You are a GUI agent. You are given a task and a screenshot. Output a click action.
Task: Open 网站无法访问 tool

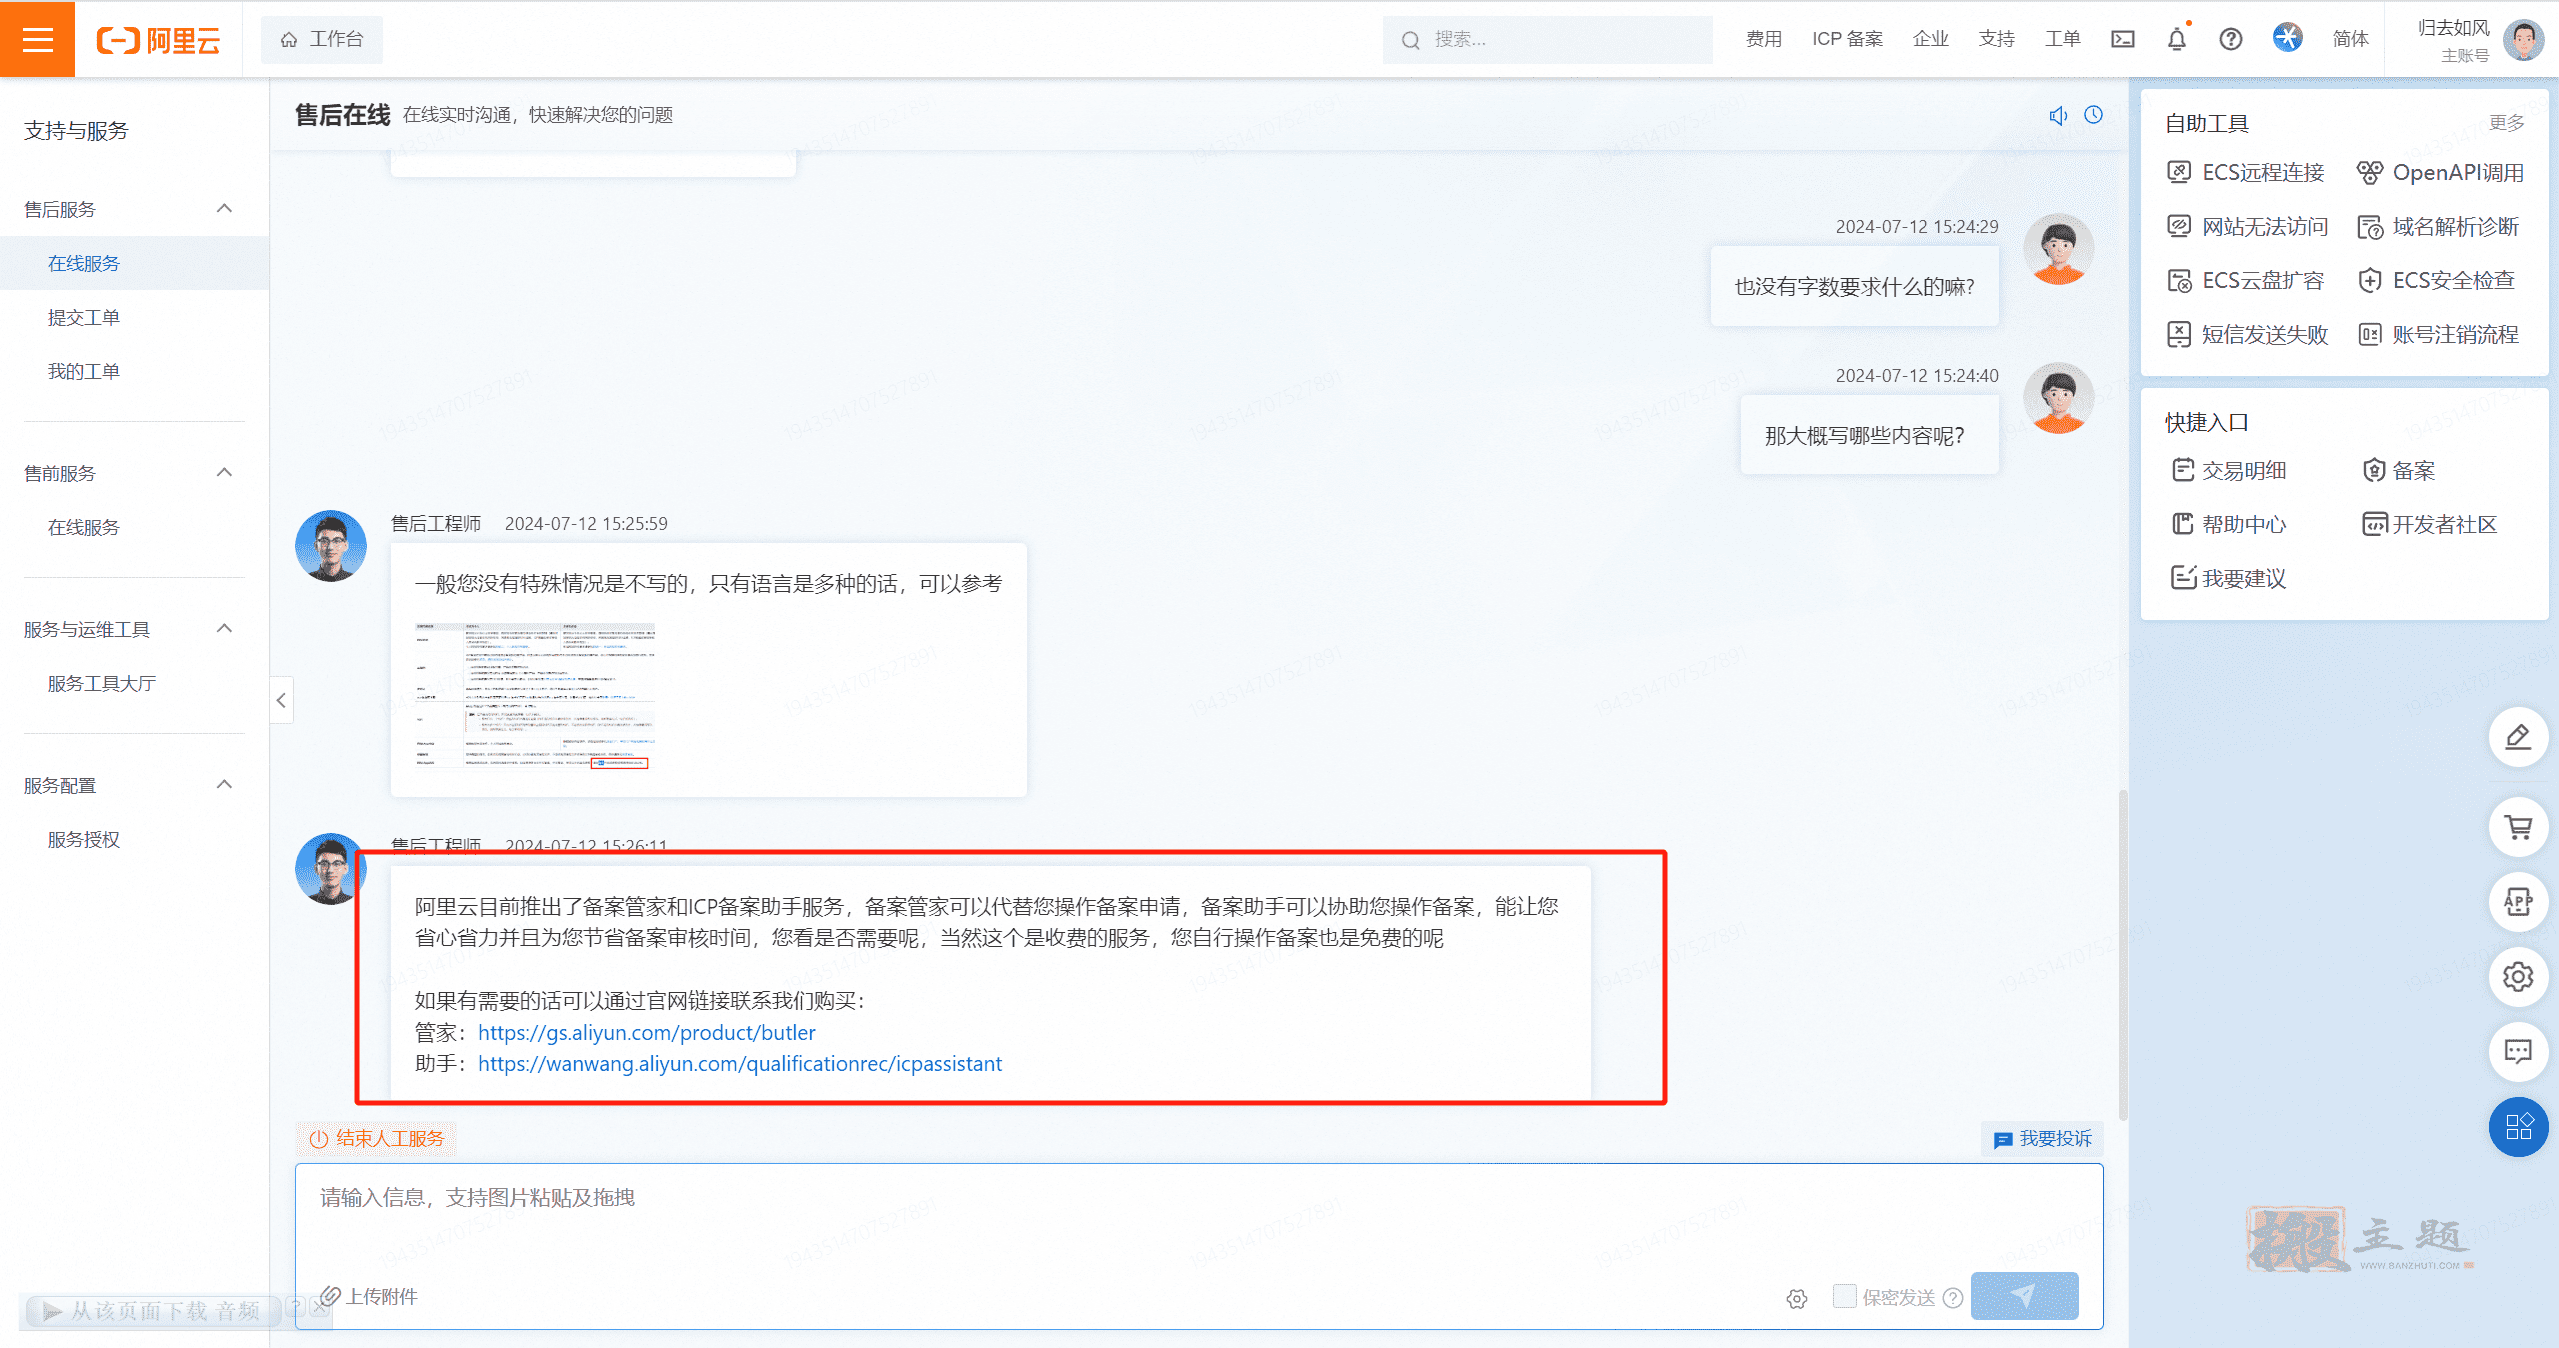click(2248, 226)
